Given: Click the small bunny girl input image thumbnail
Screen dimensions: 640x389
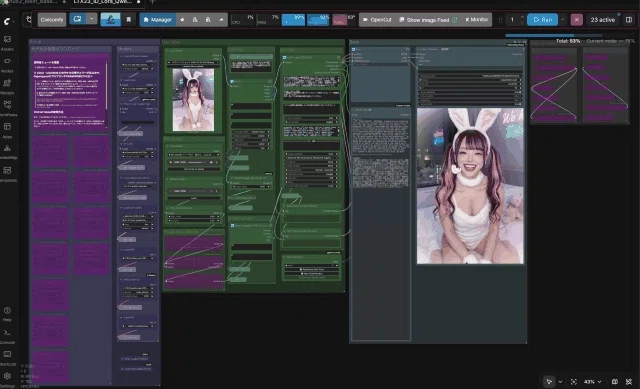Looking at the screenshot, I should [193, 100].
